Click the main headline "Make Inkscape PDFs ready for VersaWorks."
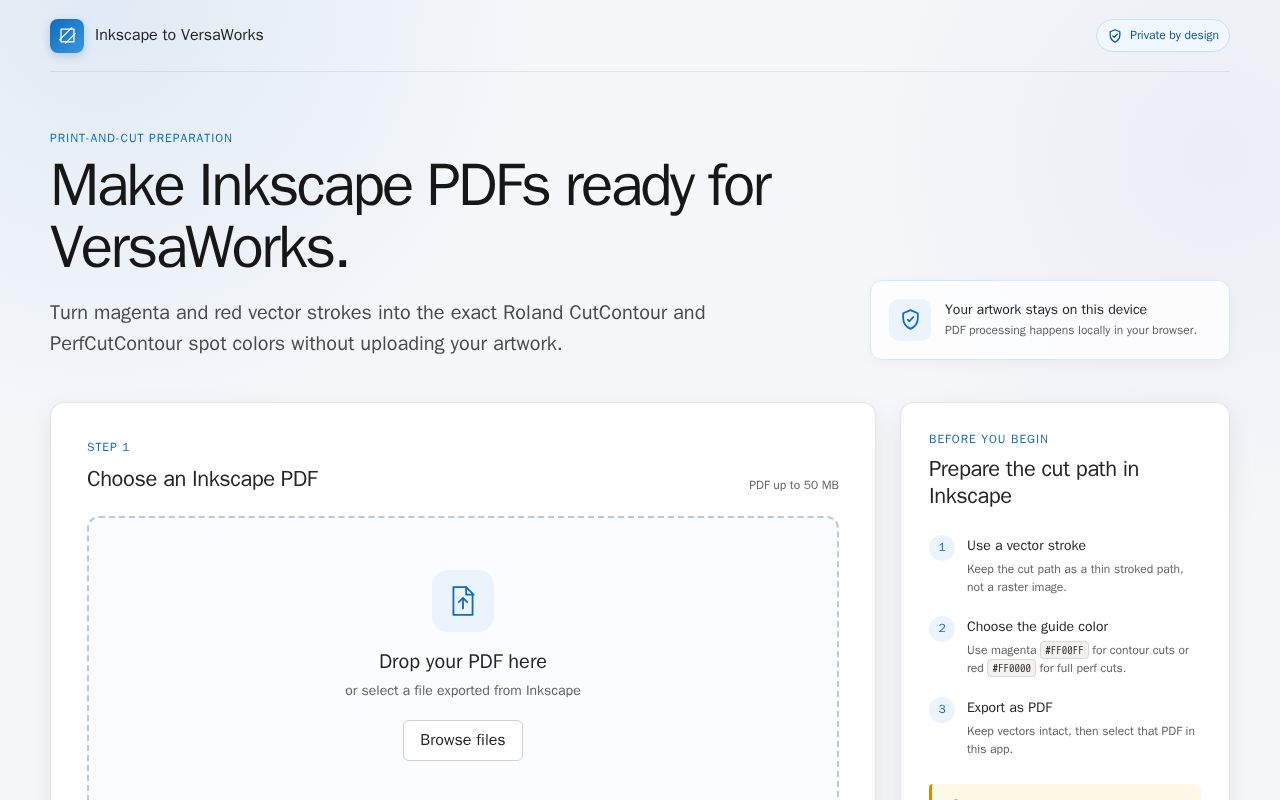 pyautogui.click(x=410, y=217)
